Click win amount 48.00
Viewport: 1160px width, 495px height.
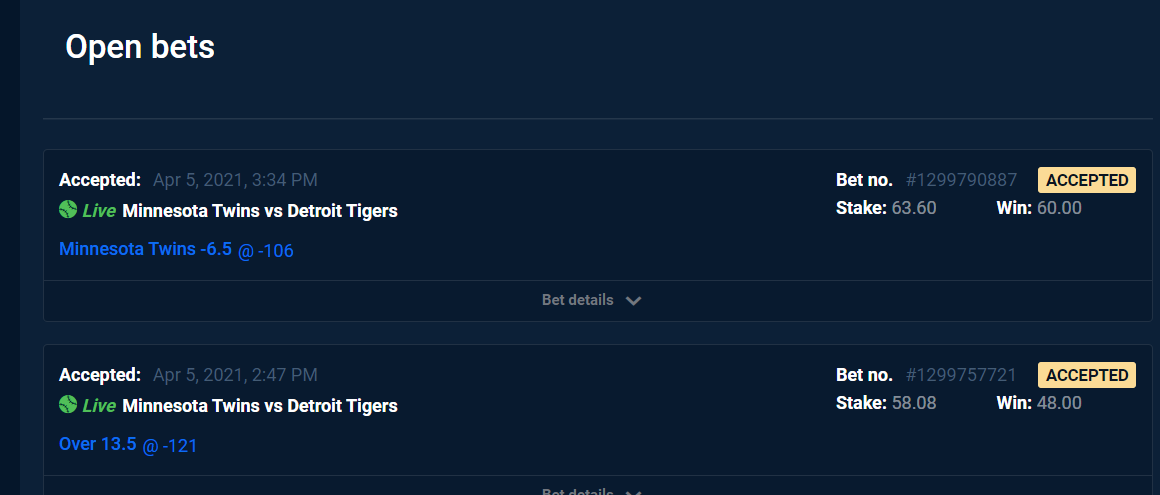coord(1059,403)
